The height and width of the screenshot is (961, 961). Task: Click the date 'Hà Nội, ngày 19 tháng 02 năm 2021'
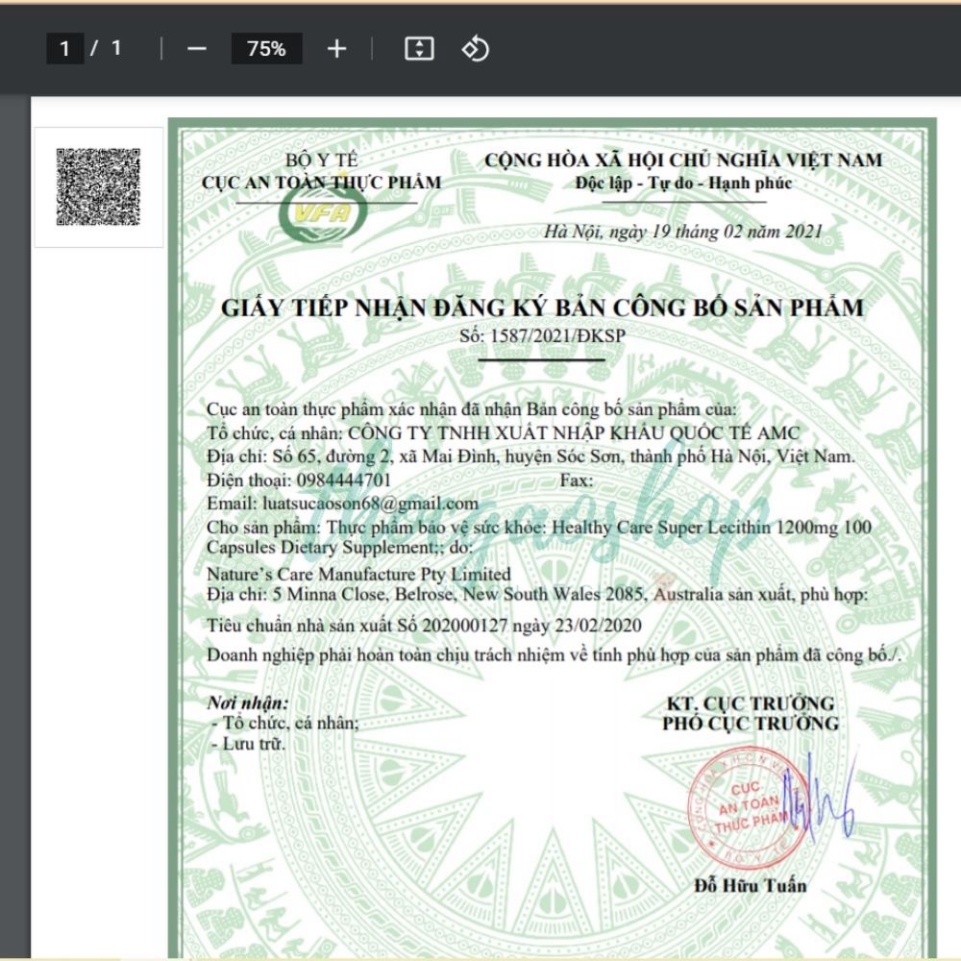click(683, 232)
